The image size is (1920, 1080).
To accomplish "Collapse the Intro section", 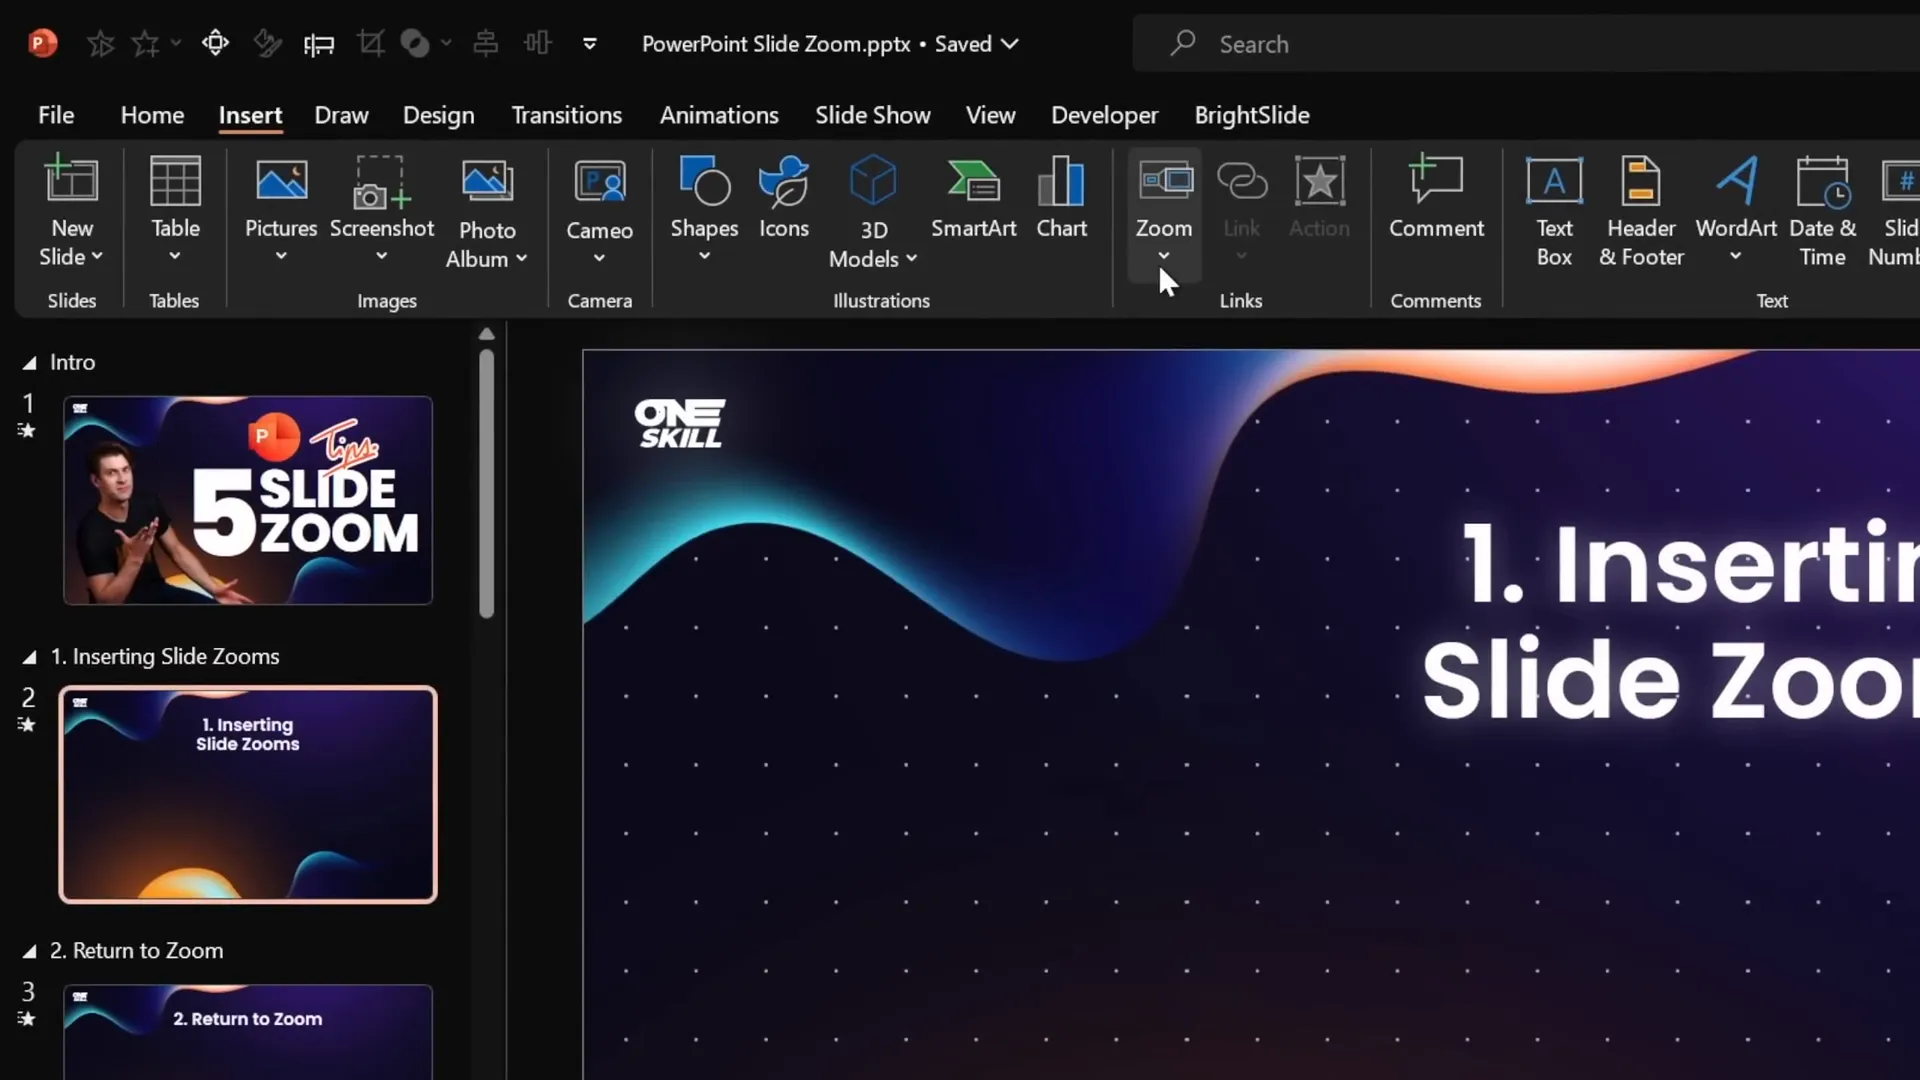I will coord(29,363).
